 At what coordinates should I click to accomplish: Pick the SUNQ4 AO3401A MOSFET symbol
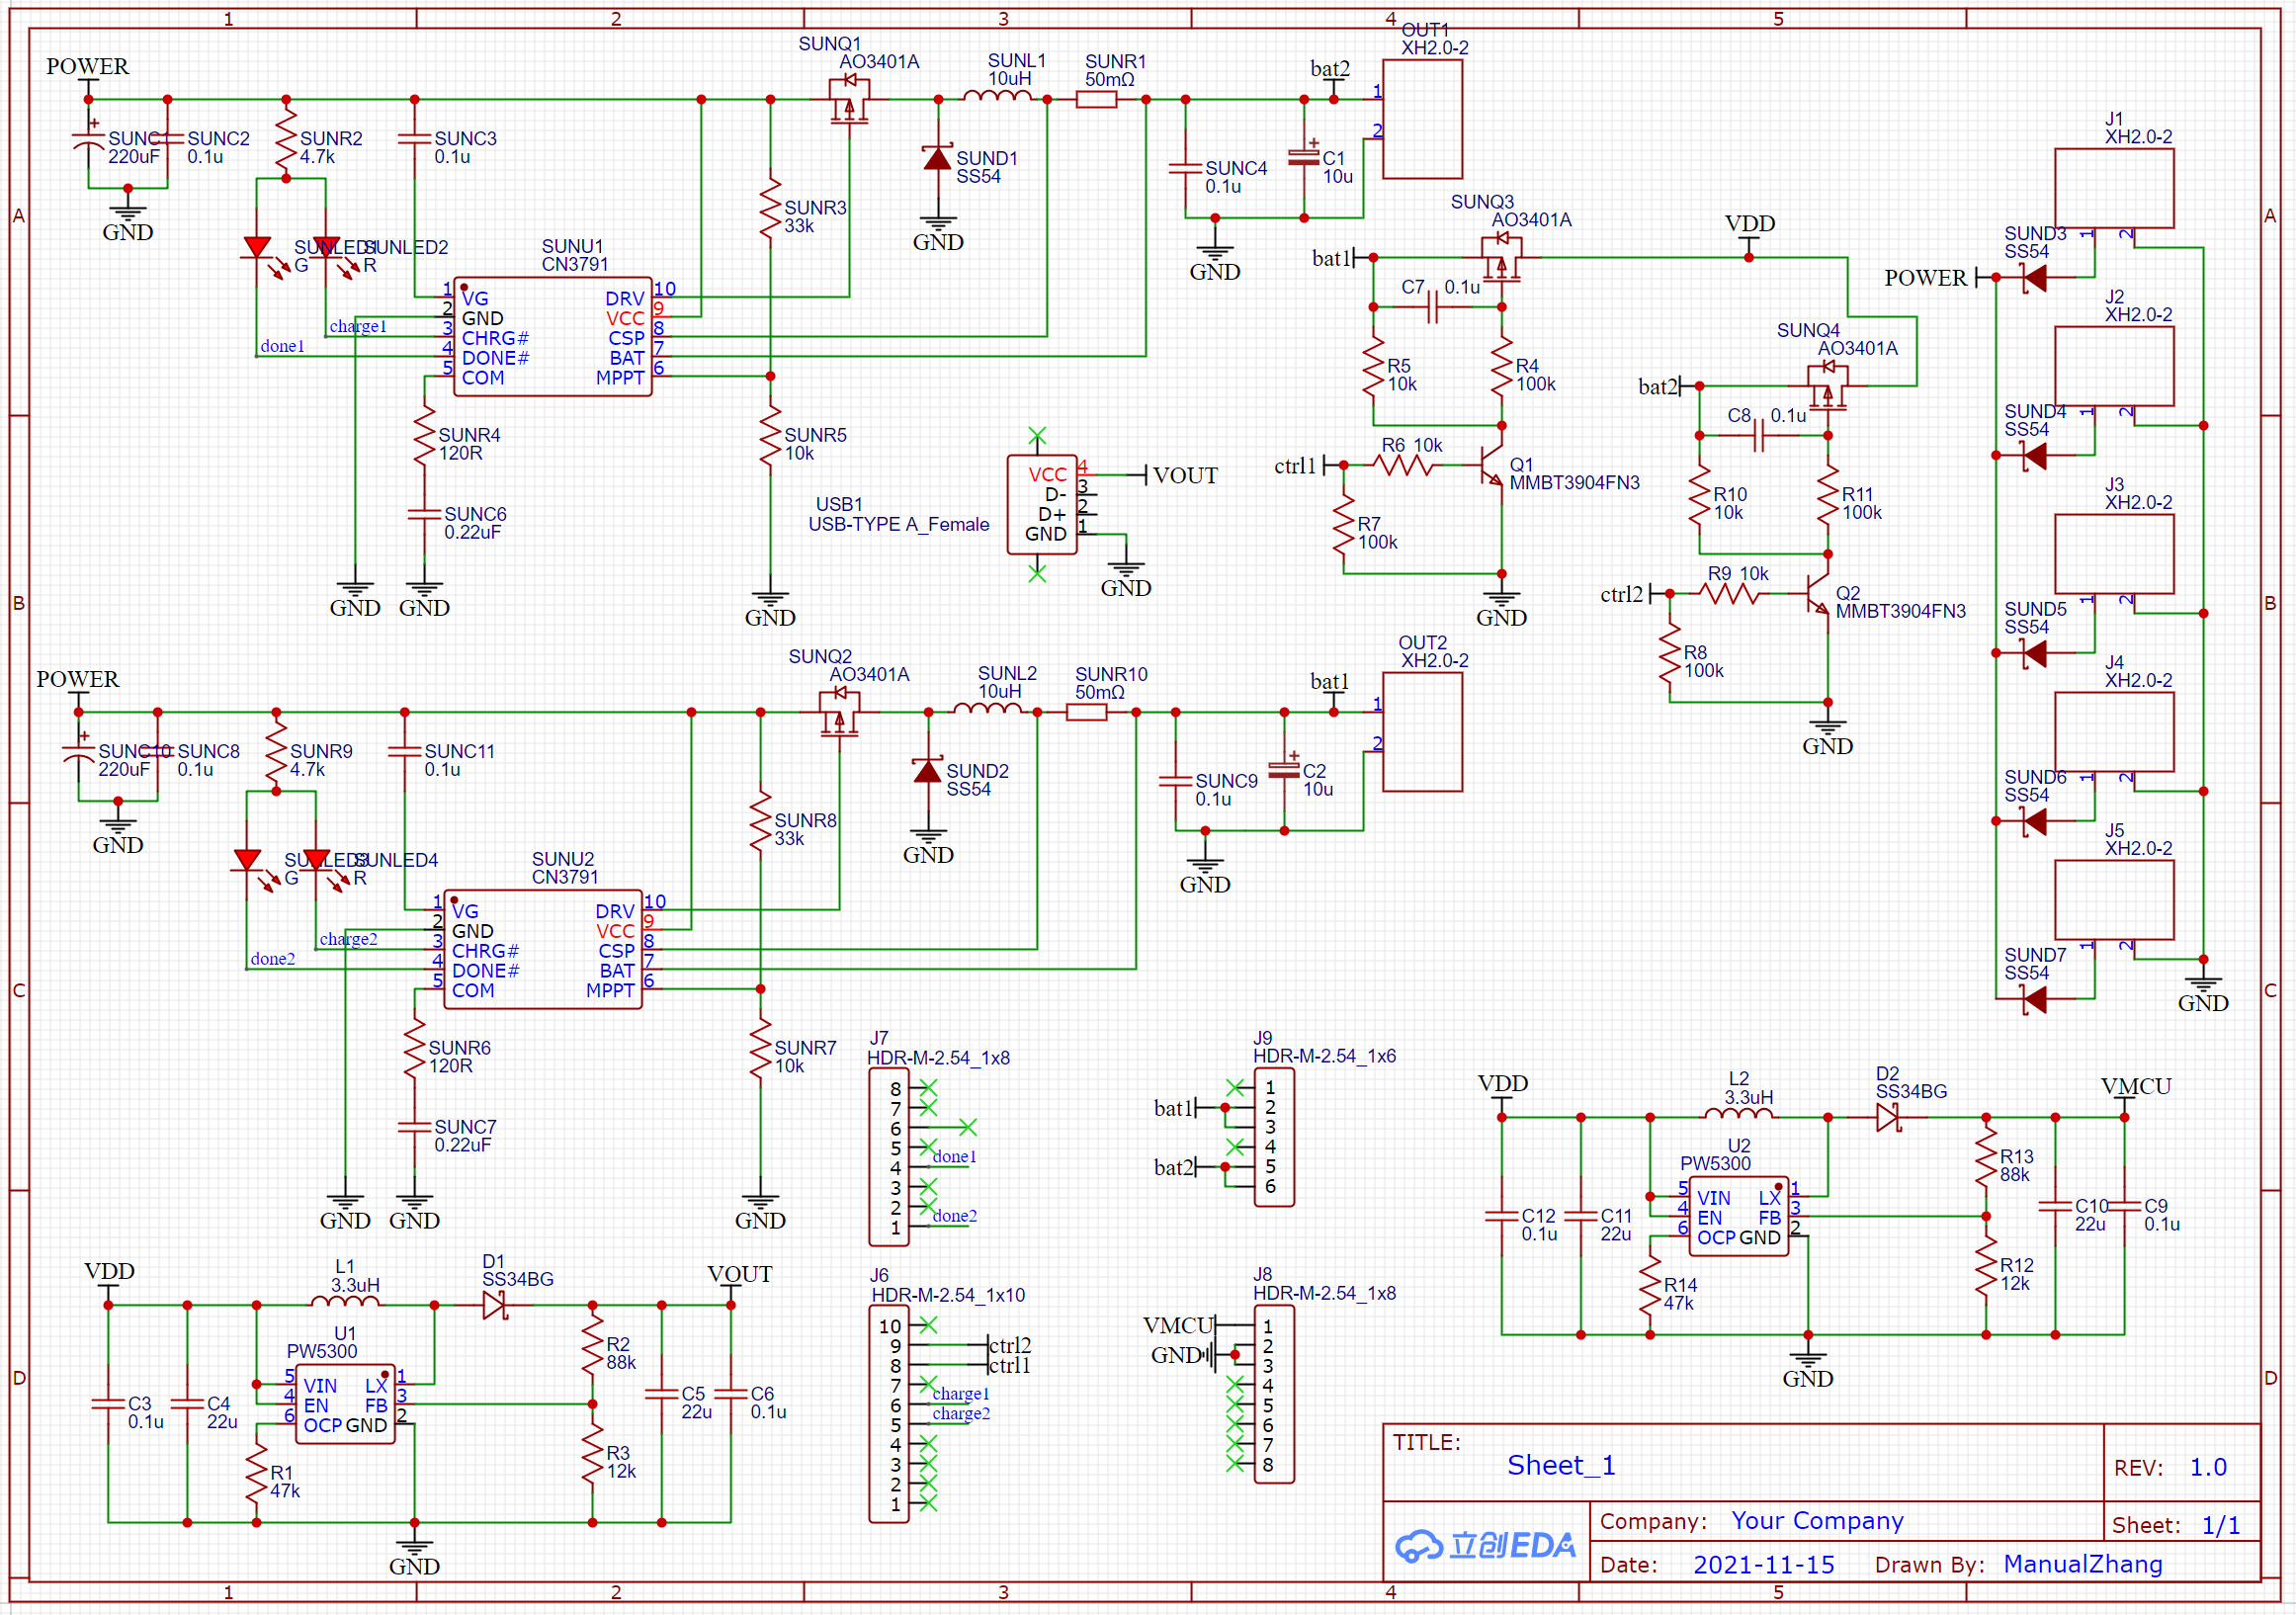1827,386
